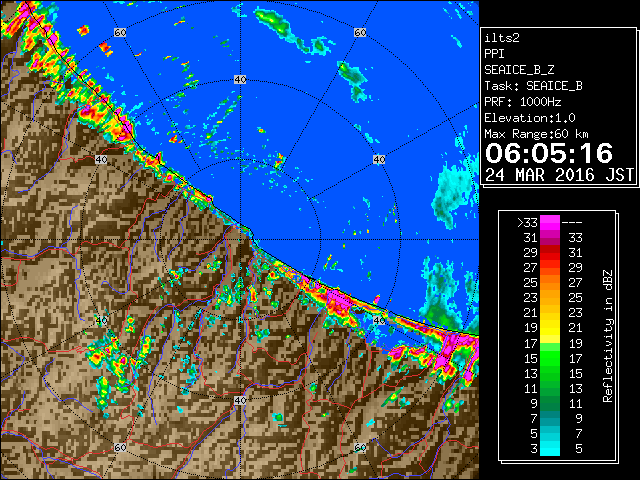Click the product name "SEAICE_B_Z"
Screen dimensions: 640x480
coord(519,70)
